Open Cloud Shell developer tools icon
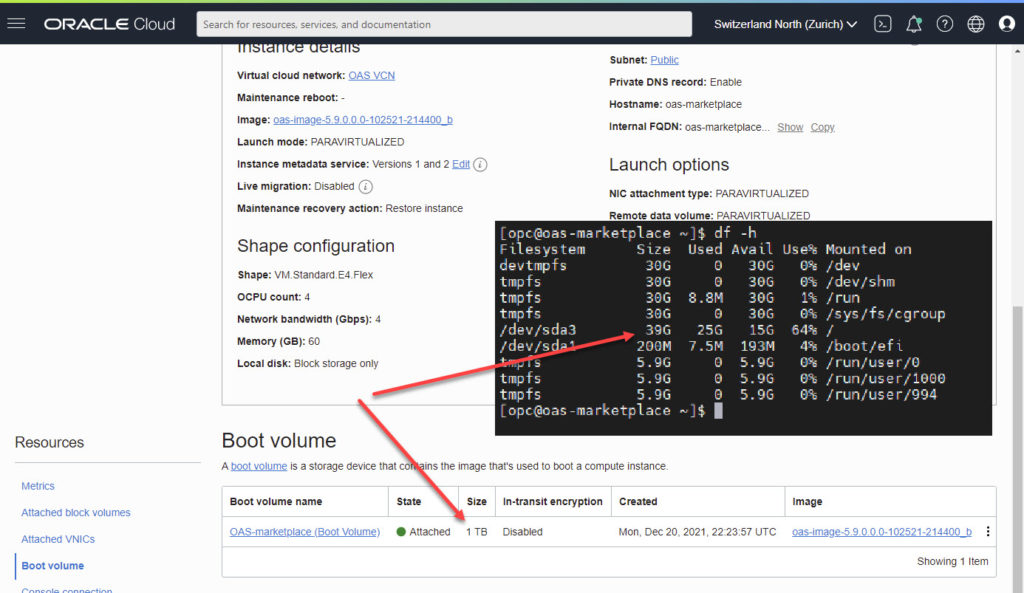Viewport: 1024px width, 593px height. pos(882,24)
